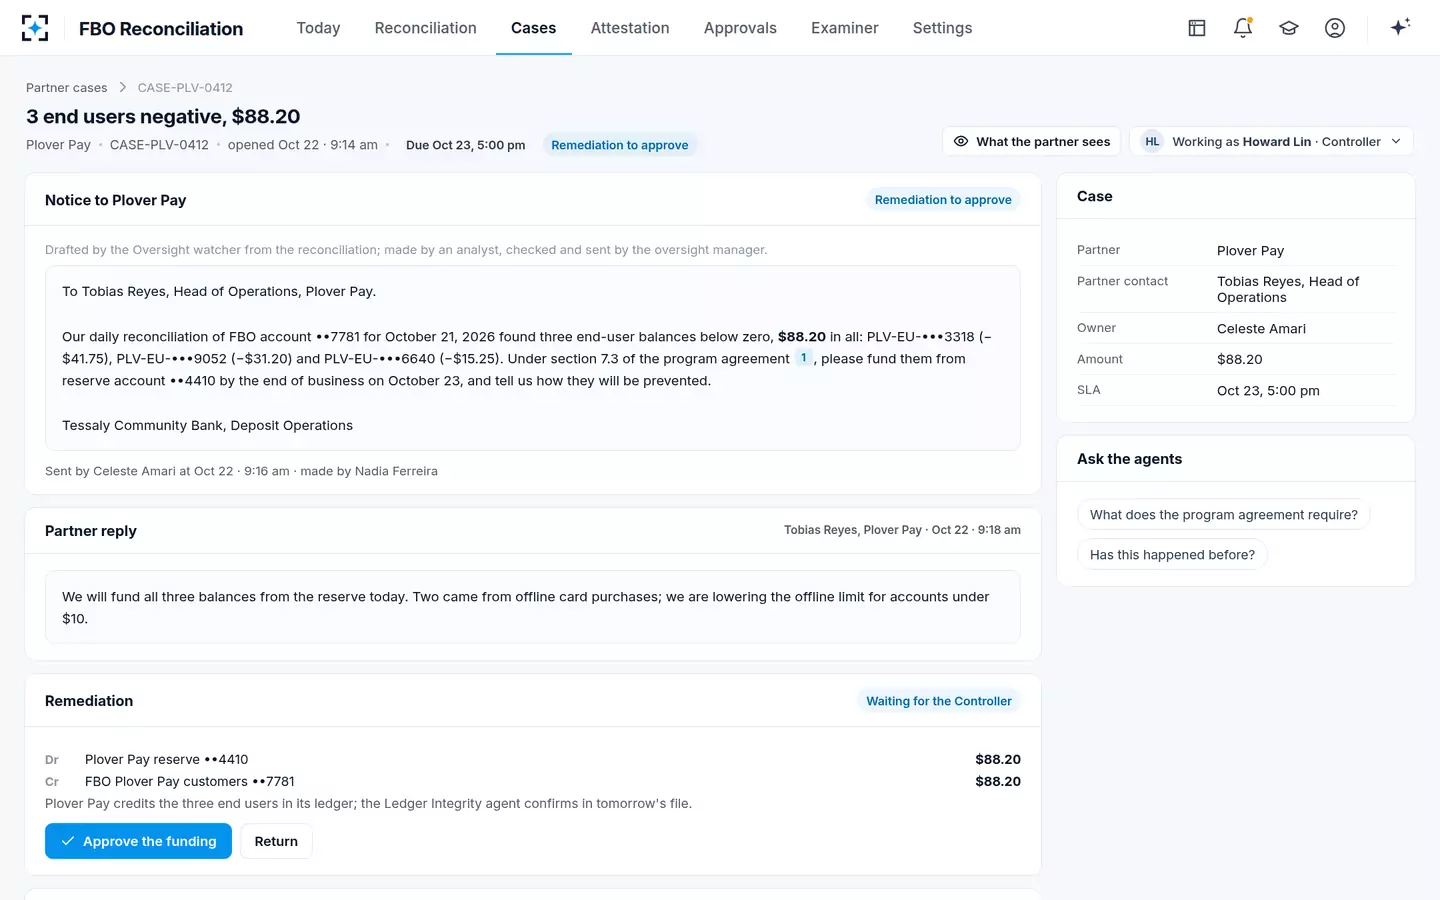1440x900 pixels.
Task: Click the Waiting for the Controller badge
Action: point(939,701)
